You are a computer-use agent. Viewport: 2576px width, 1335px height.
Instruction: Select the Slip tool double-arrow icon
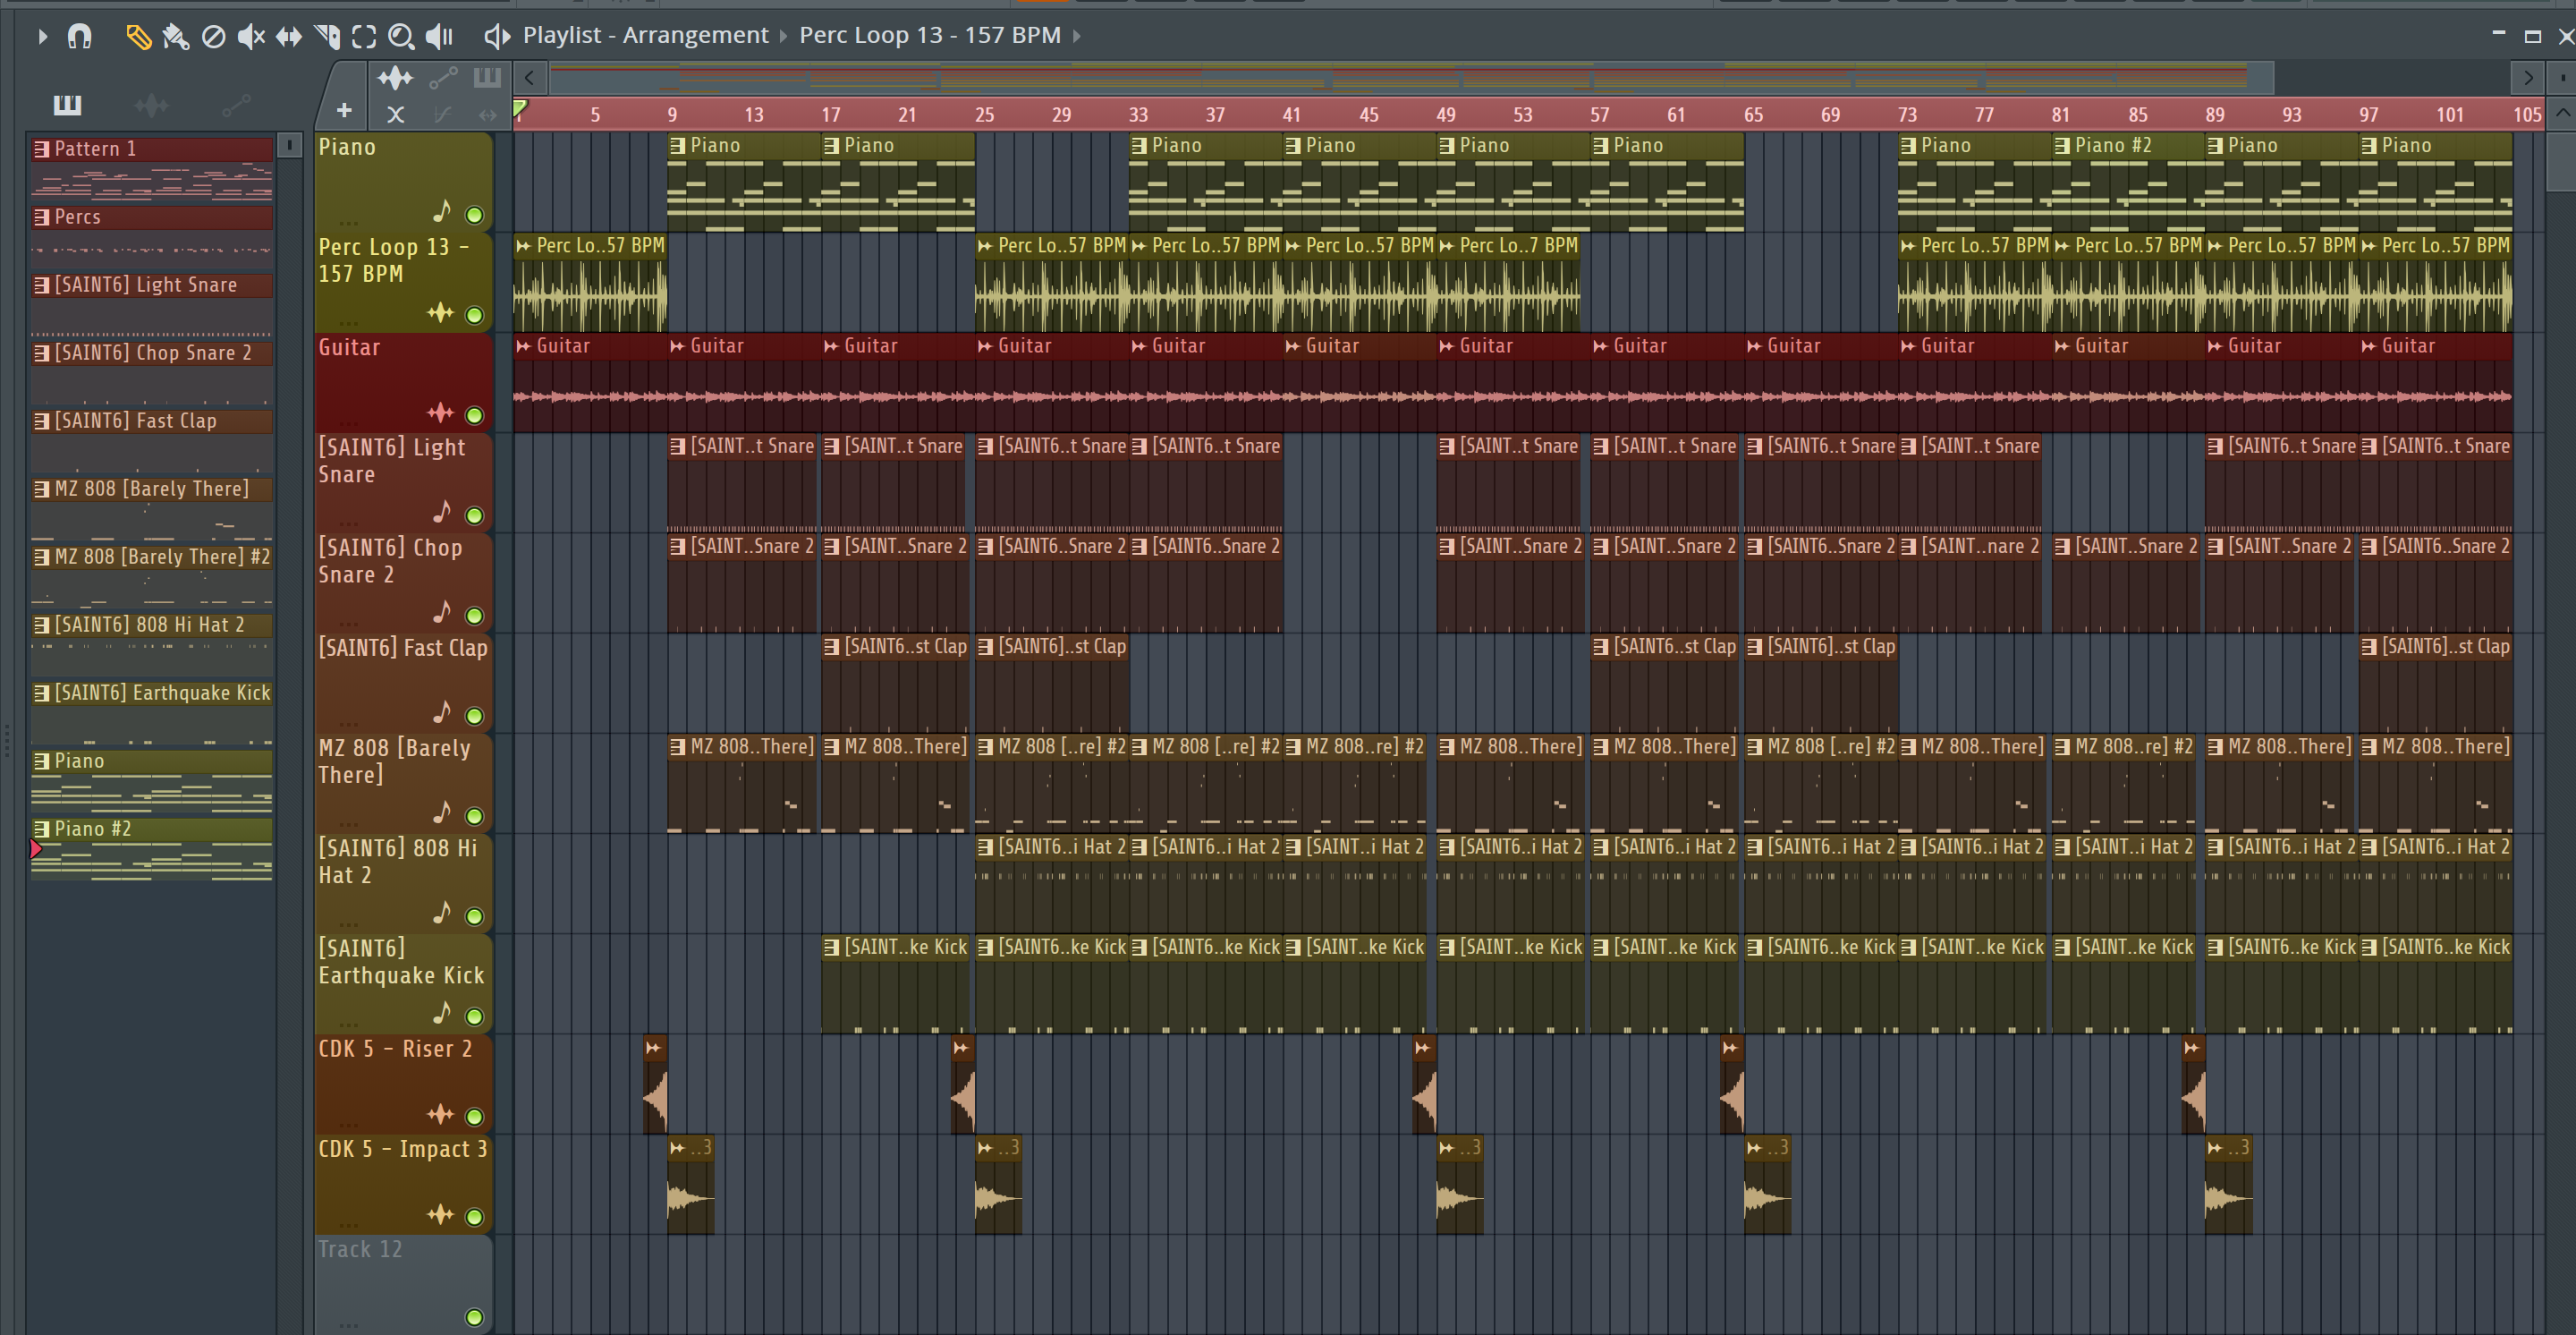coord(289,37)
